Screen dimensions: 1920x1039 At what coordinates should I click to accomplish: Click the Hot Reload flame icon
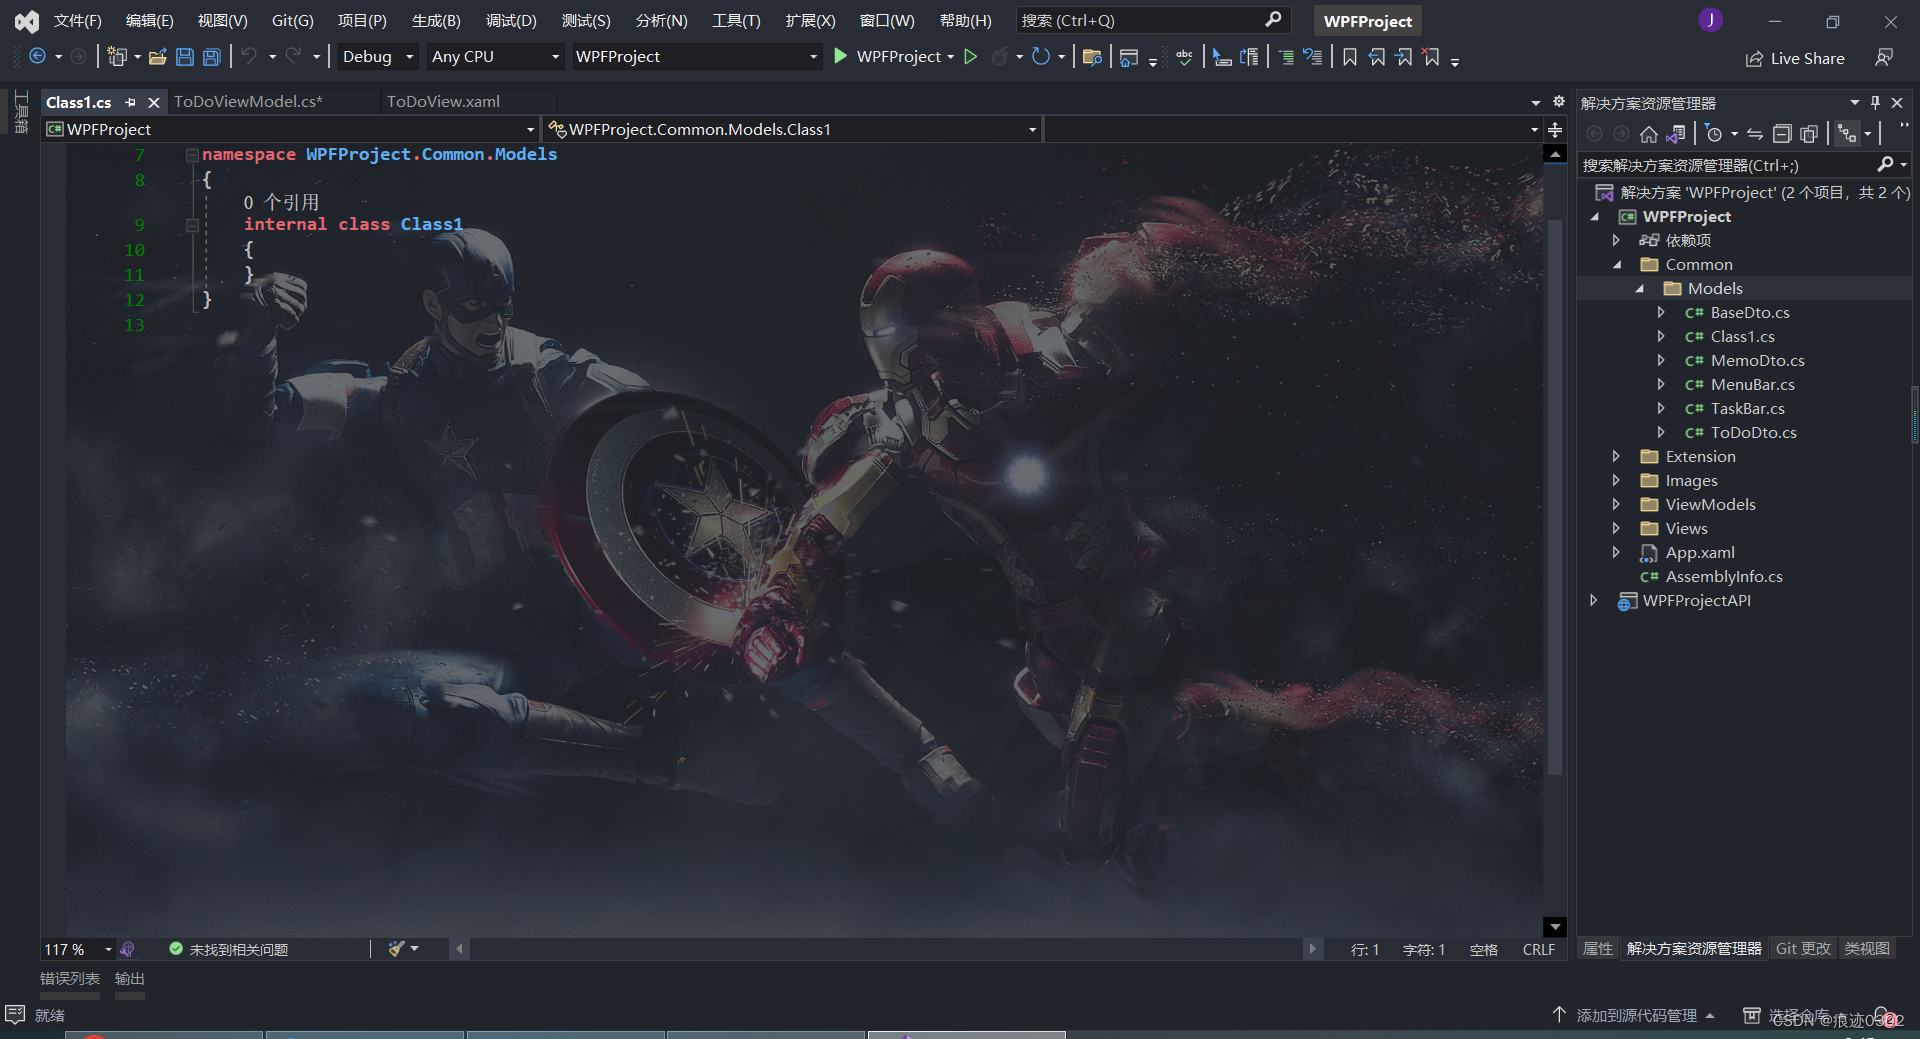pos(999,57)
